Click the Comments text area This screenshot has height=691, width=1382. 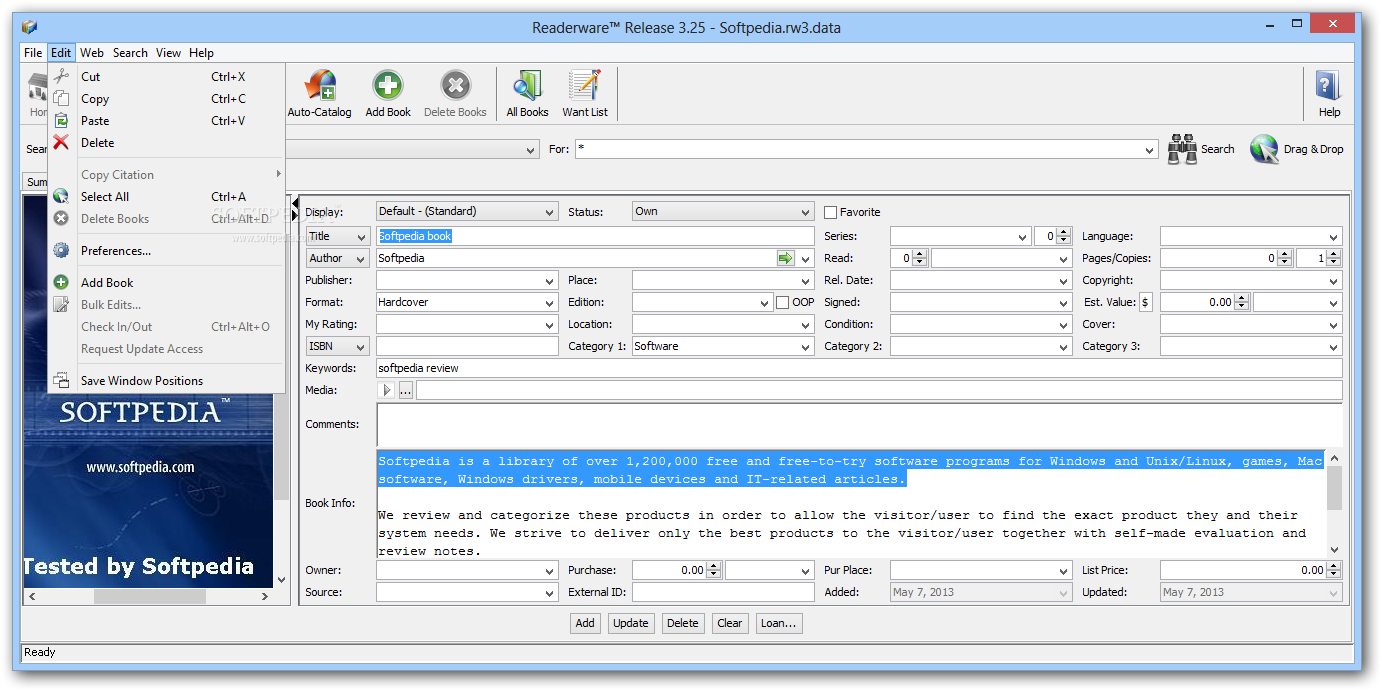(x=859, y=424)
